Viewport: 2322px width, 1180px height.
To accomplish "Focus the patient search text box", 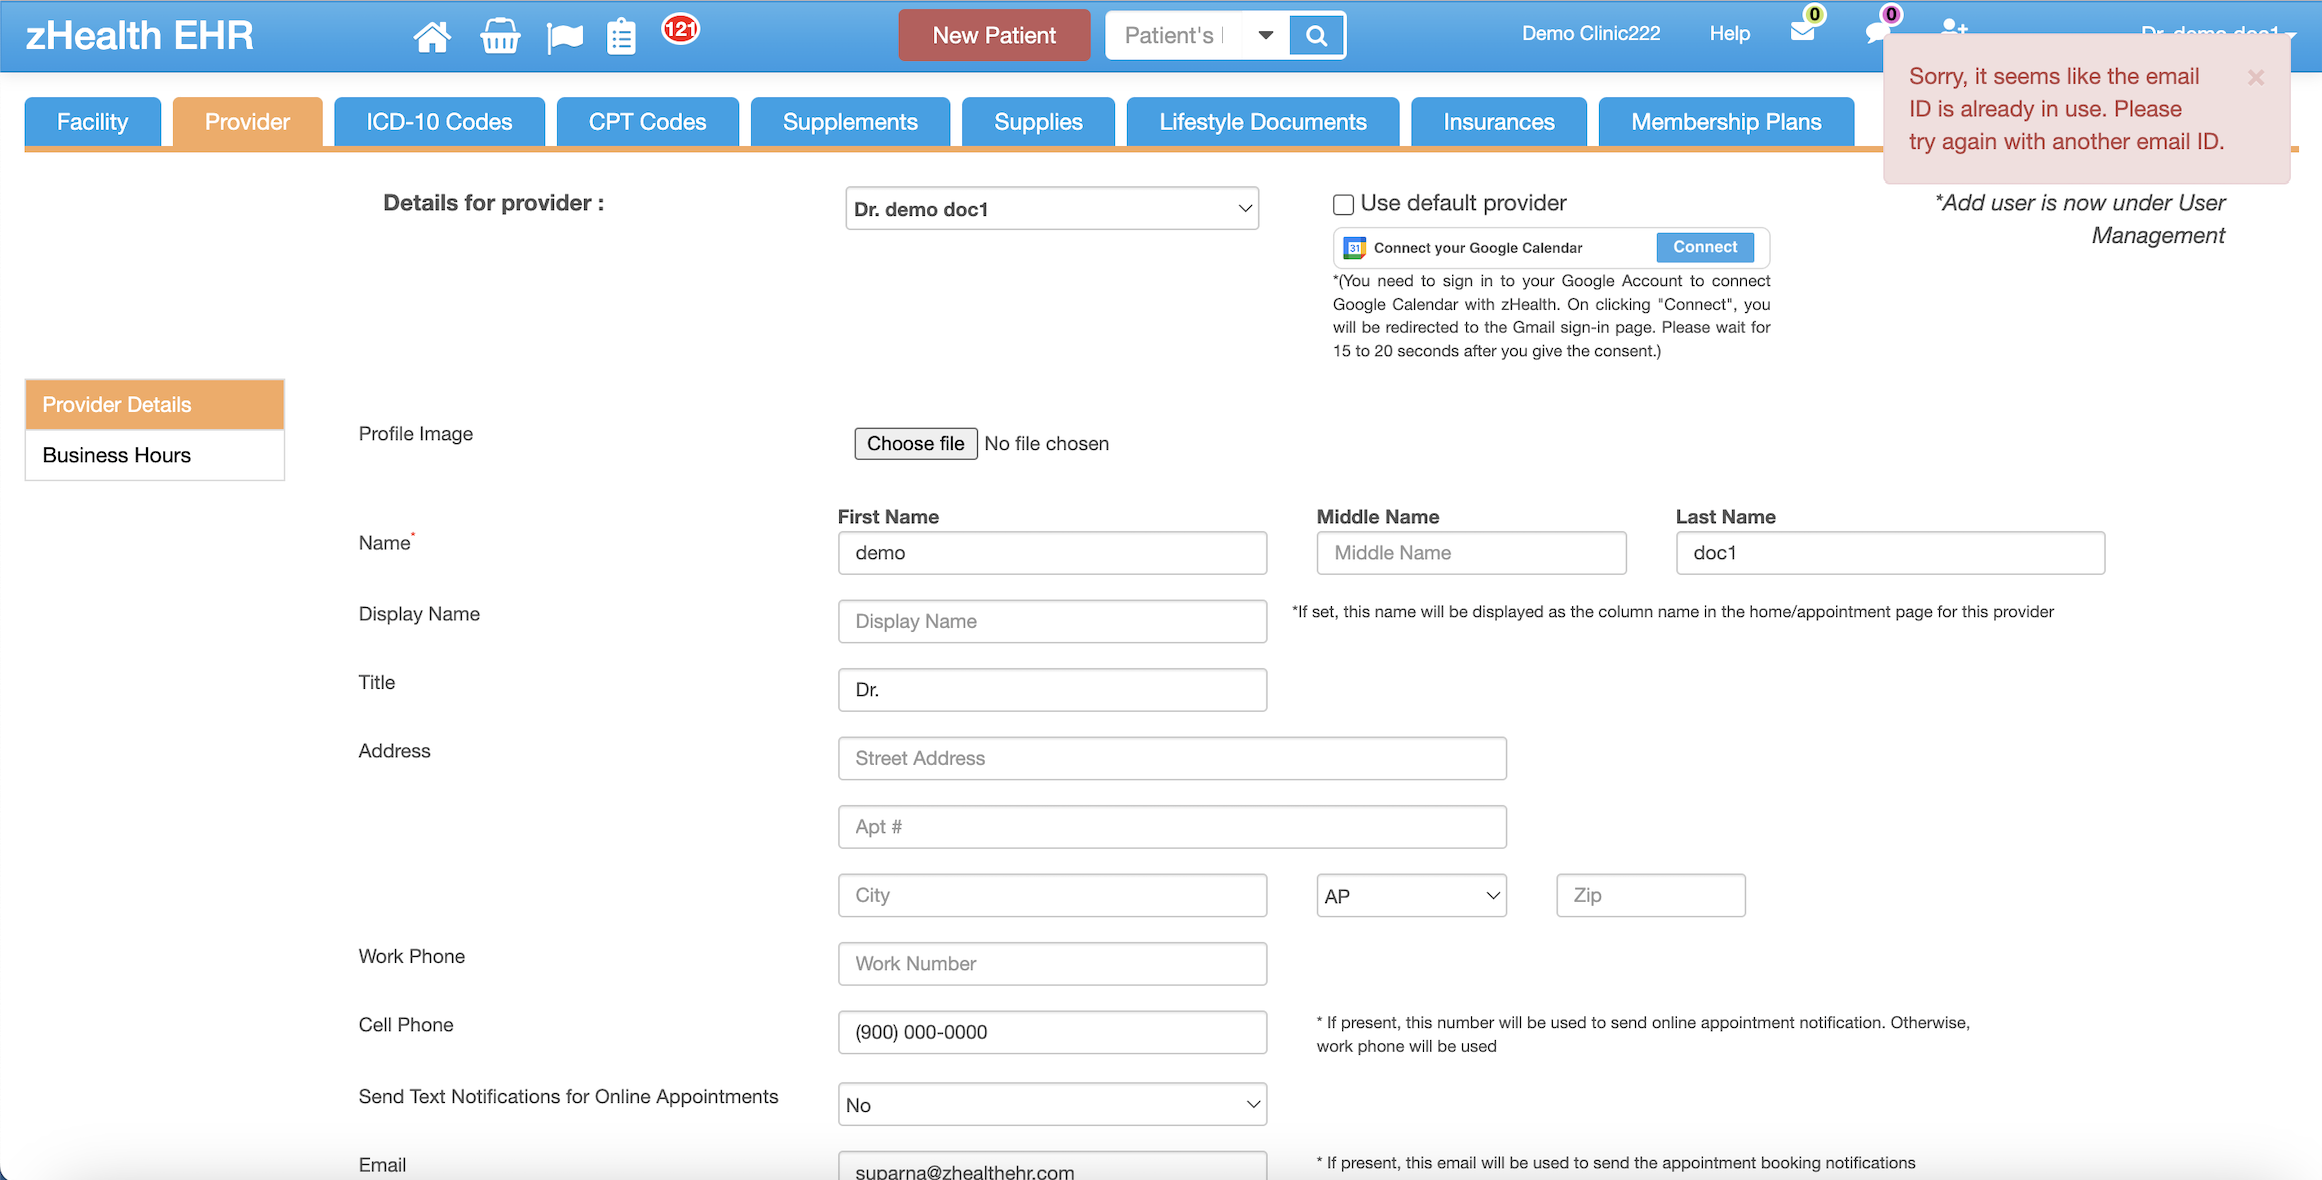I will coord(1174,36).
